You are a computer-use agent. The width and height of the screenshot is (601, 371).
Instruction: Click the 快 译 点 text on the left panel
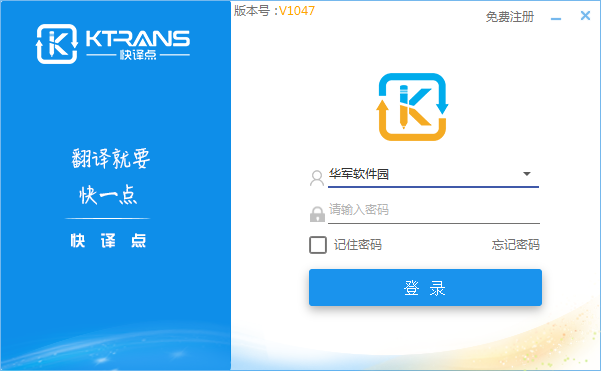tap(108, 241)
